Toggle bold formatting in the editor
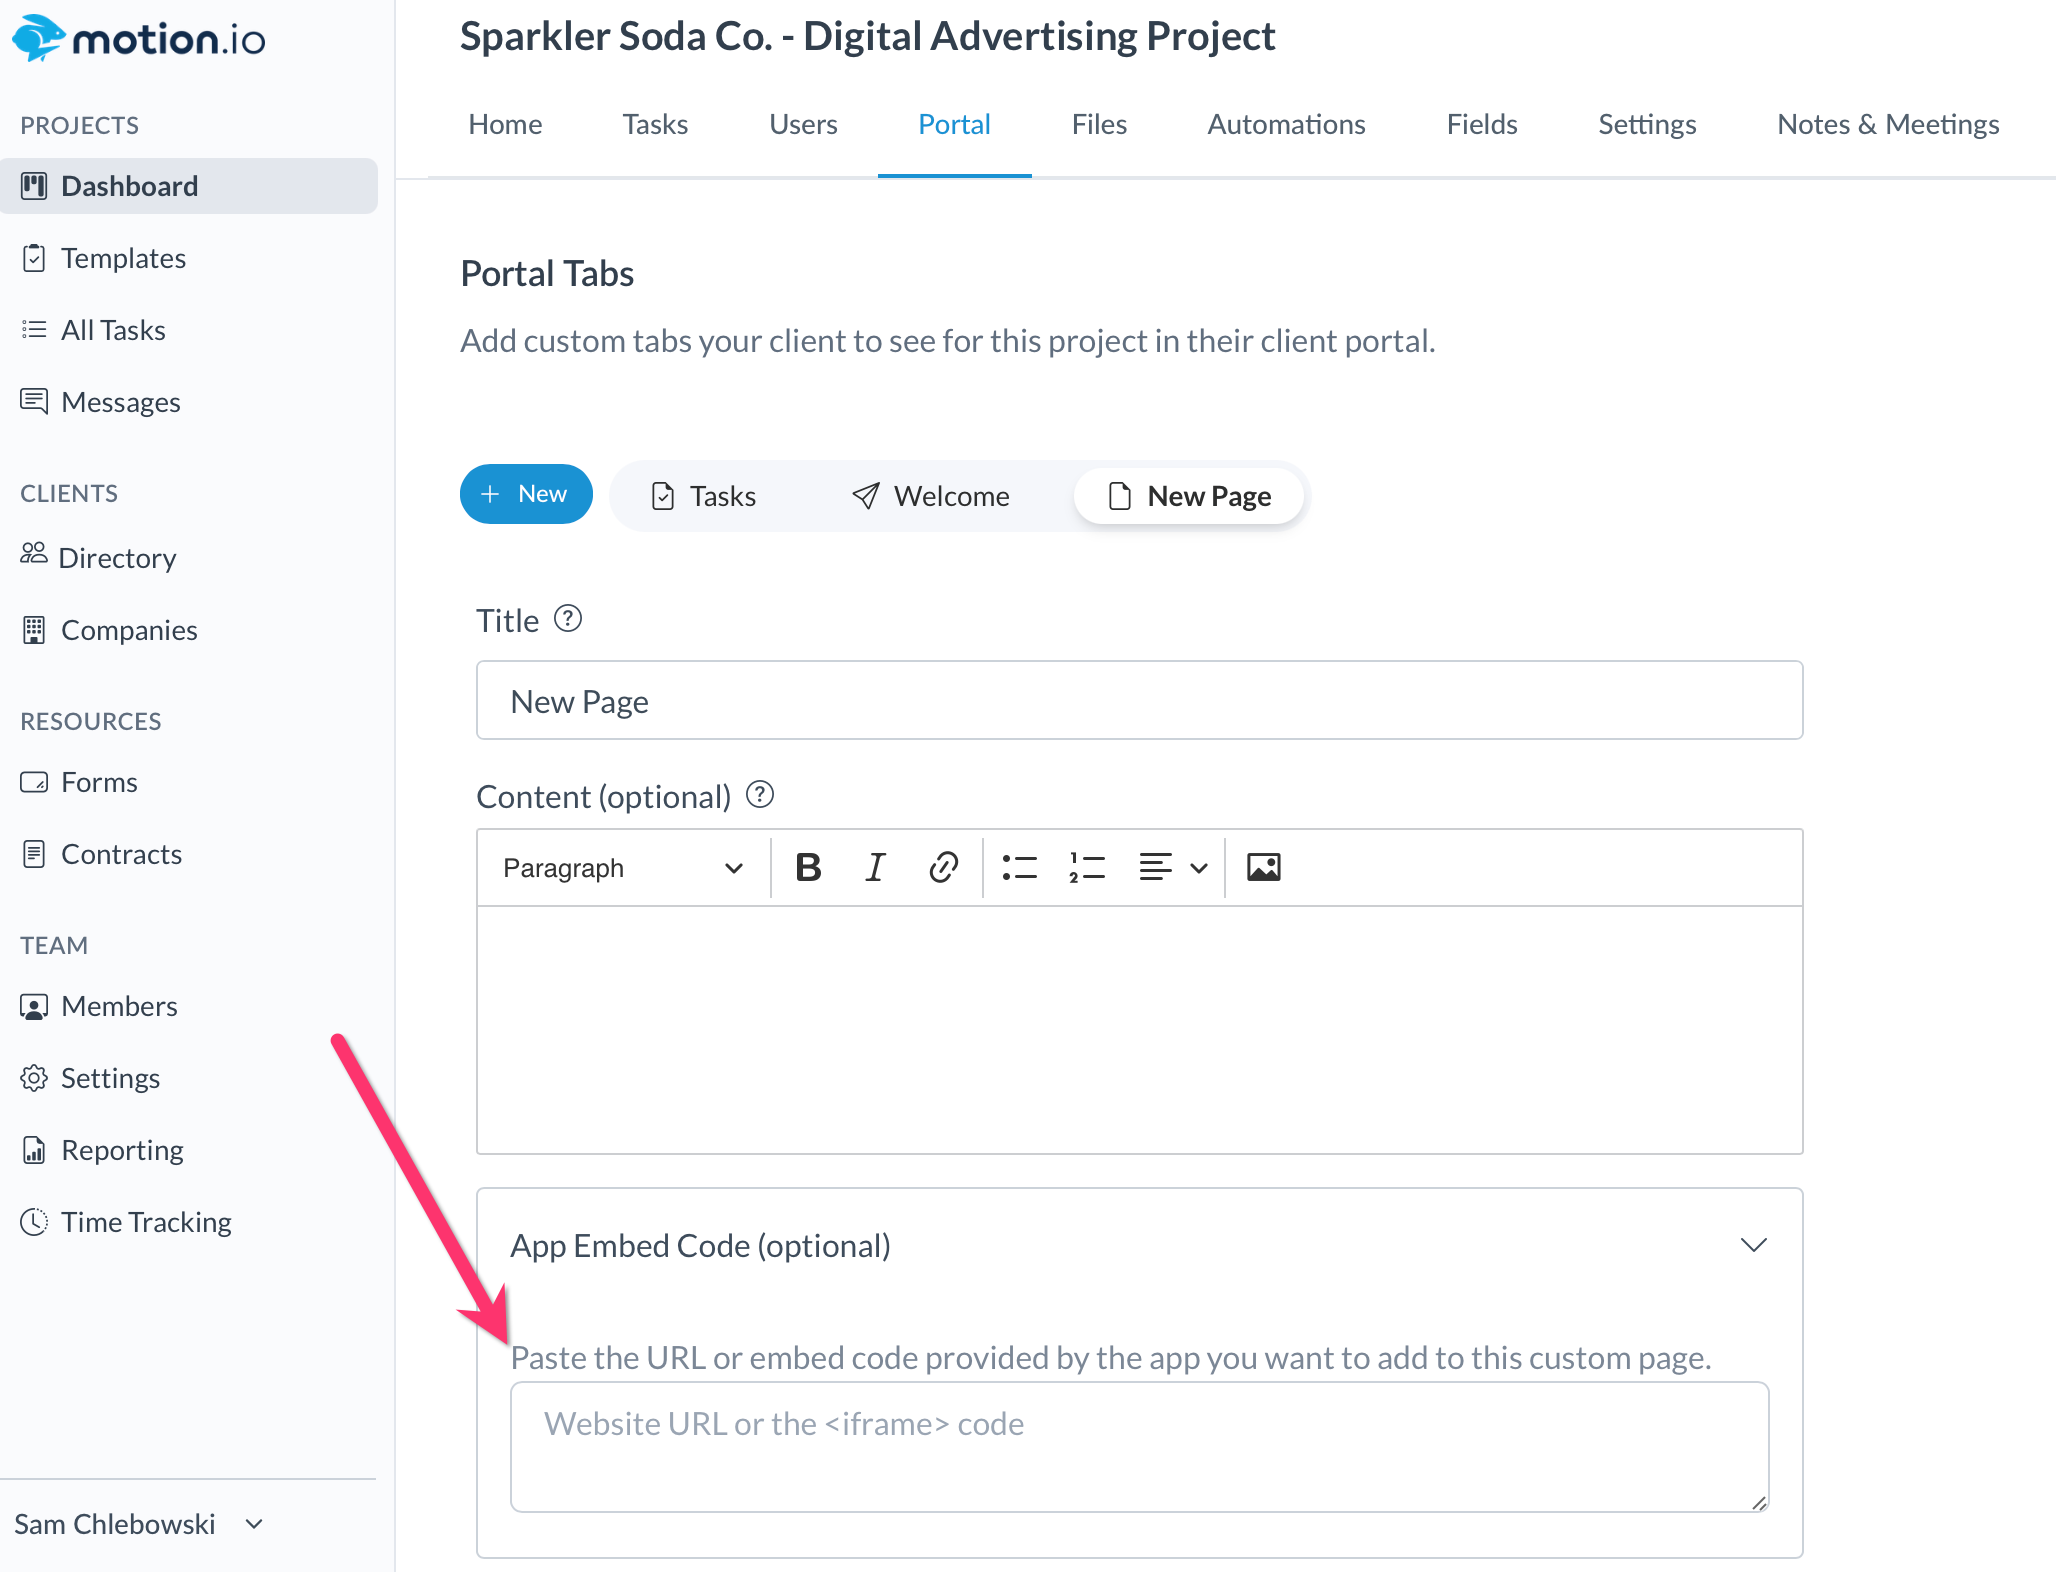The height and width of the screenshot is (1572, 2056). pos(808,867)
